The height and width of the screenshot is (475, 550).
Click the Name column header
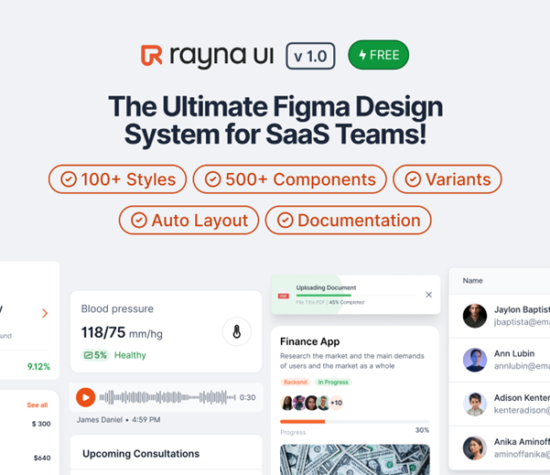point(472,281)
